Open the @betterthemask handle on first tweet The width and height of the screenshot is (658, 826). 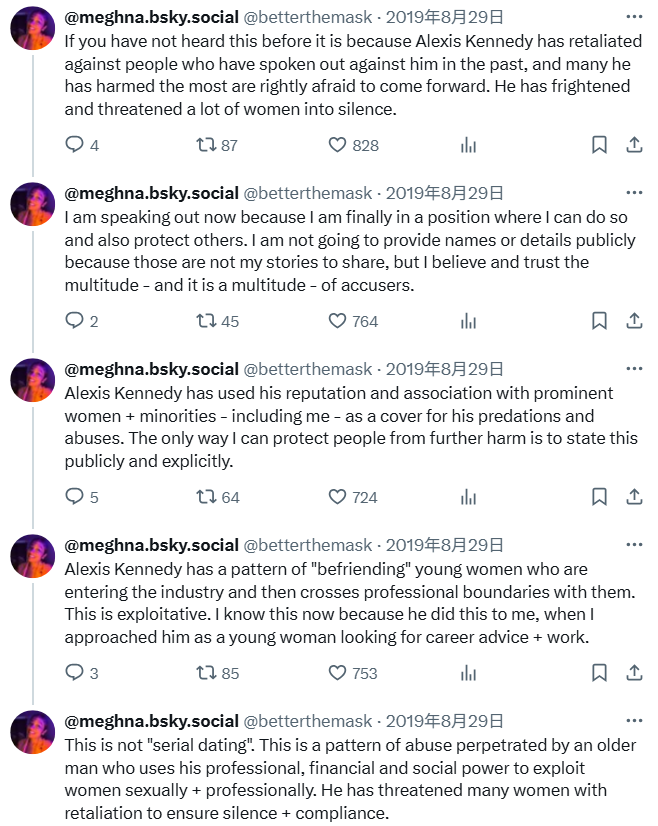(308, 17)
